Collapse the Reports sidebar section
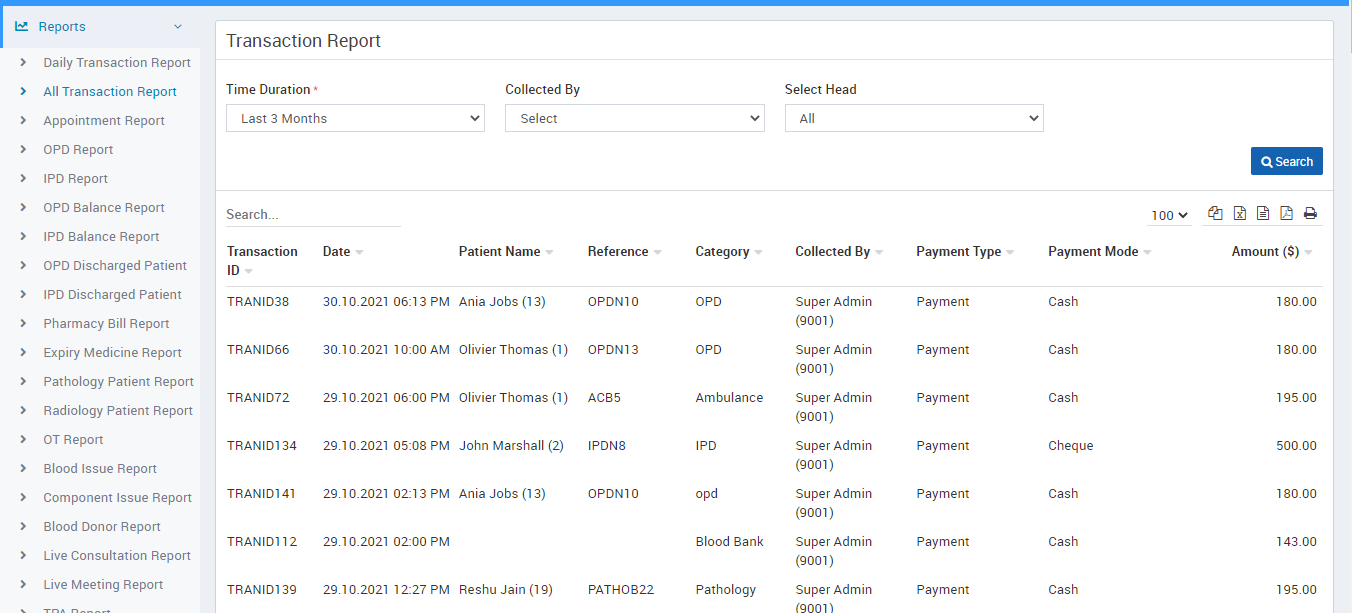 (178, 27)
